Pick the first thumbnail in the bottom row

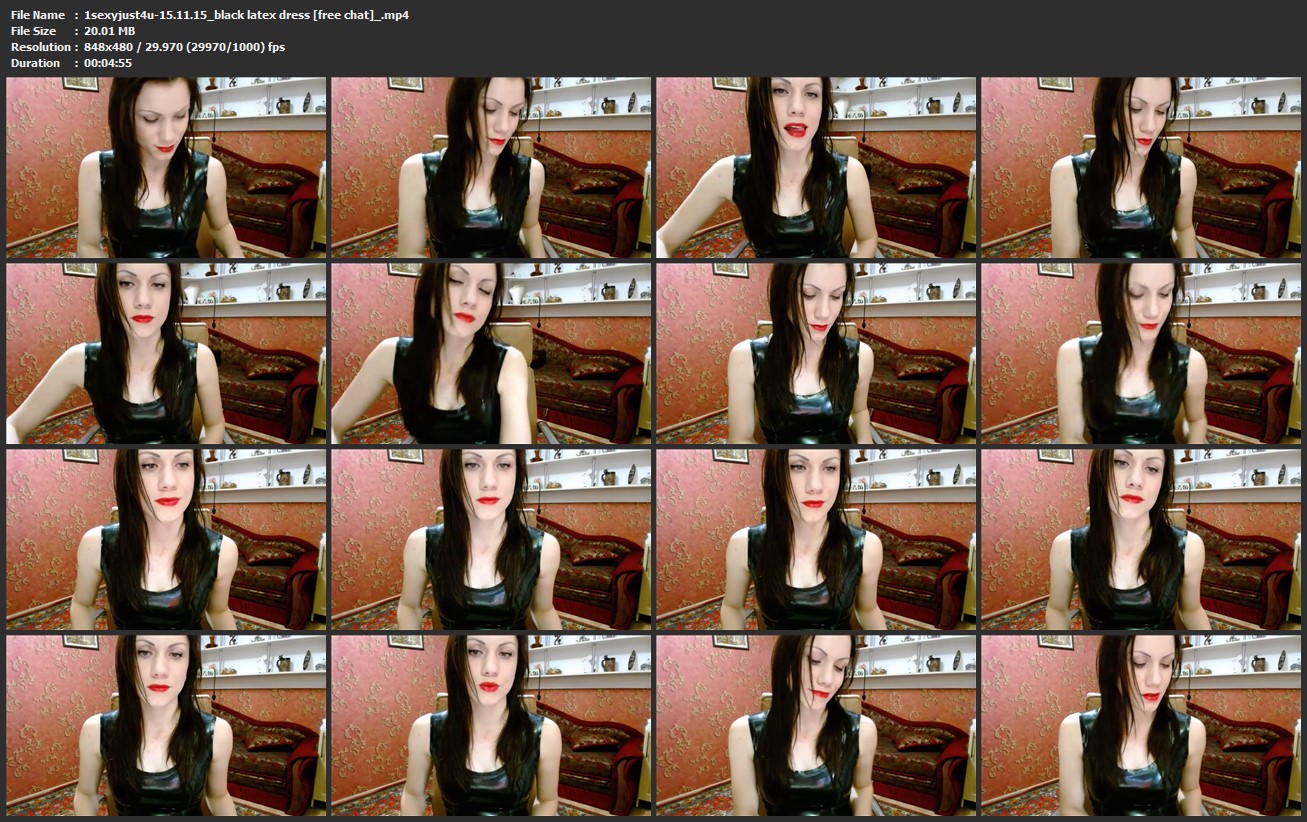(166, 724)
